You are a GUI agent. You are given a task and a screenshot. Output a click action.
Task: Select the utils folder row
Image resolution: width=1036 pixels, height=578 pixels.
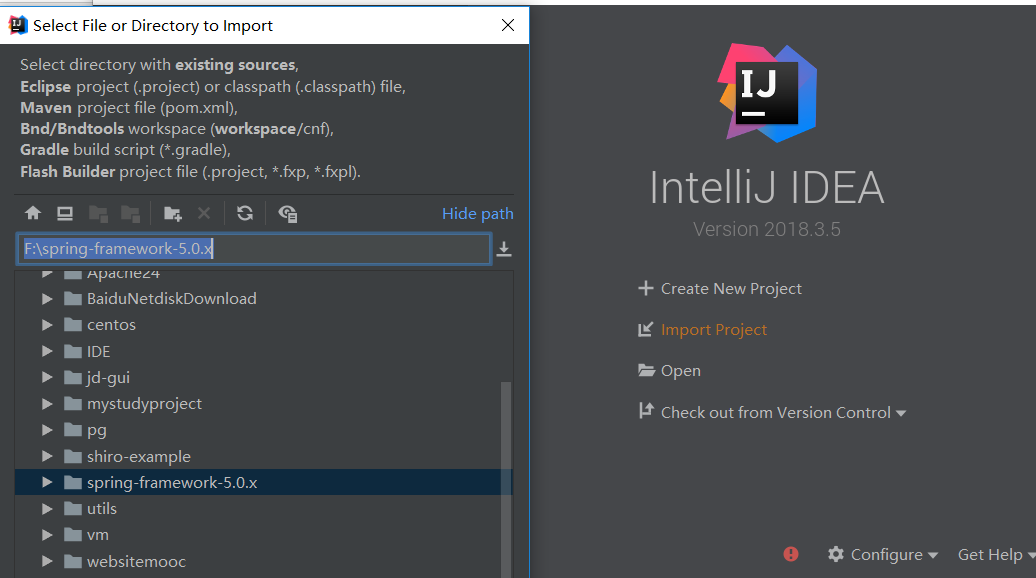[x=263, y=509]
